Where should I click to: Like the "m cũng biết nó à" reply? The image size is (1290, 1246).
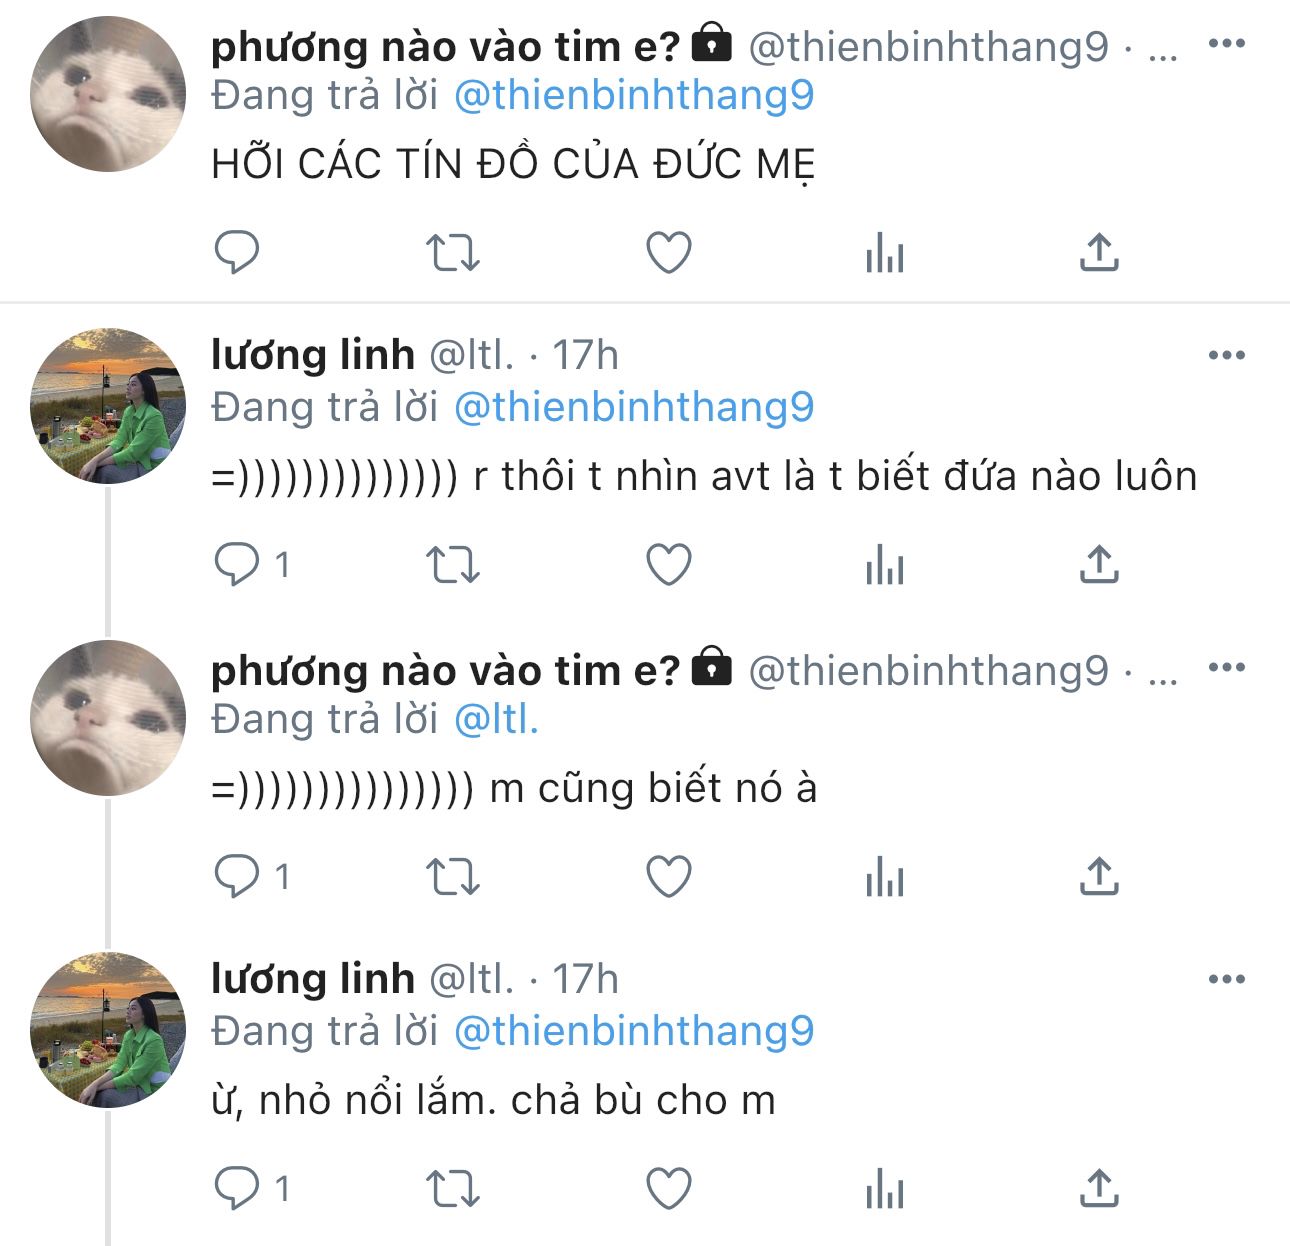(x=669, y=877)
